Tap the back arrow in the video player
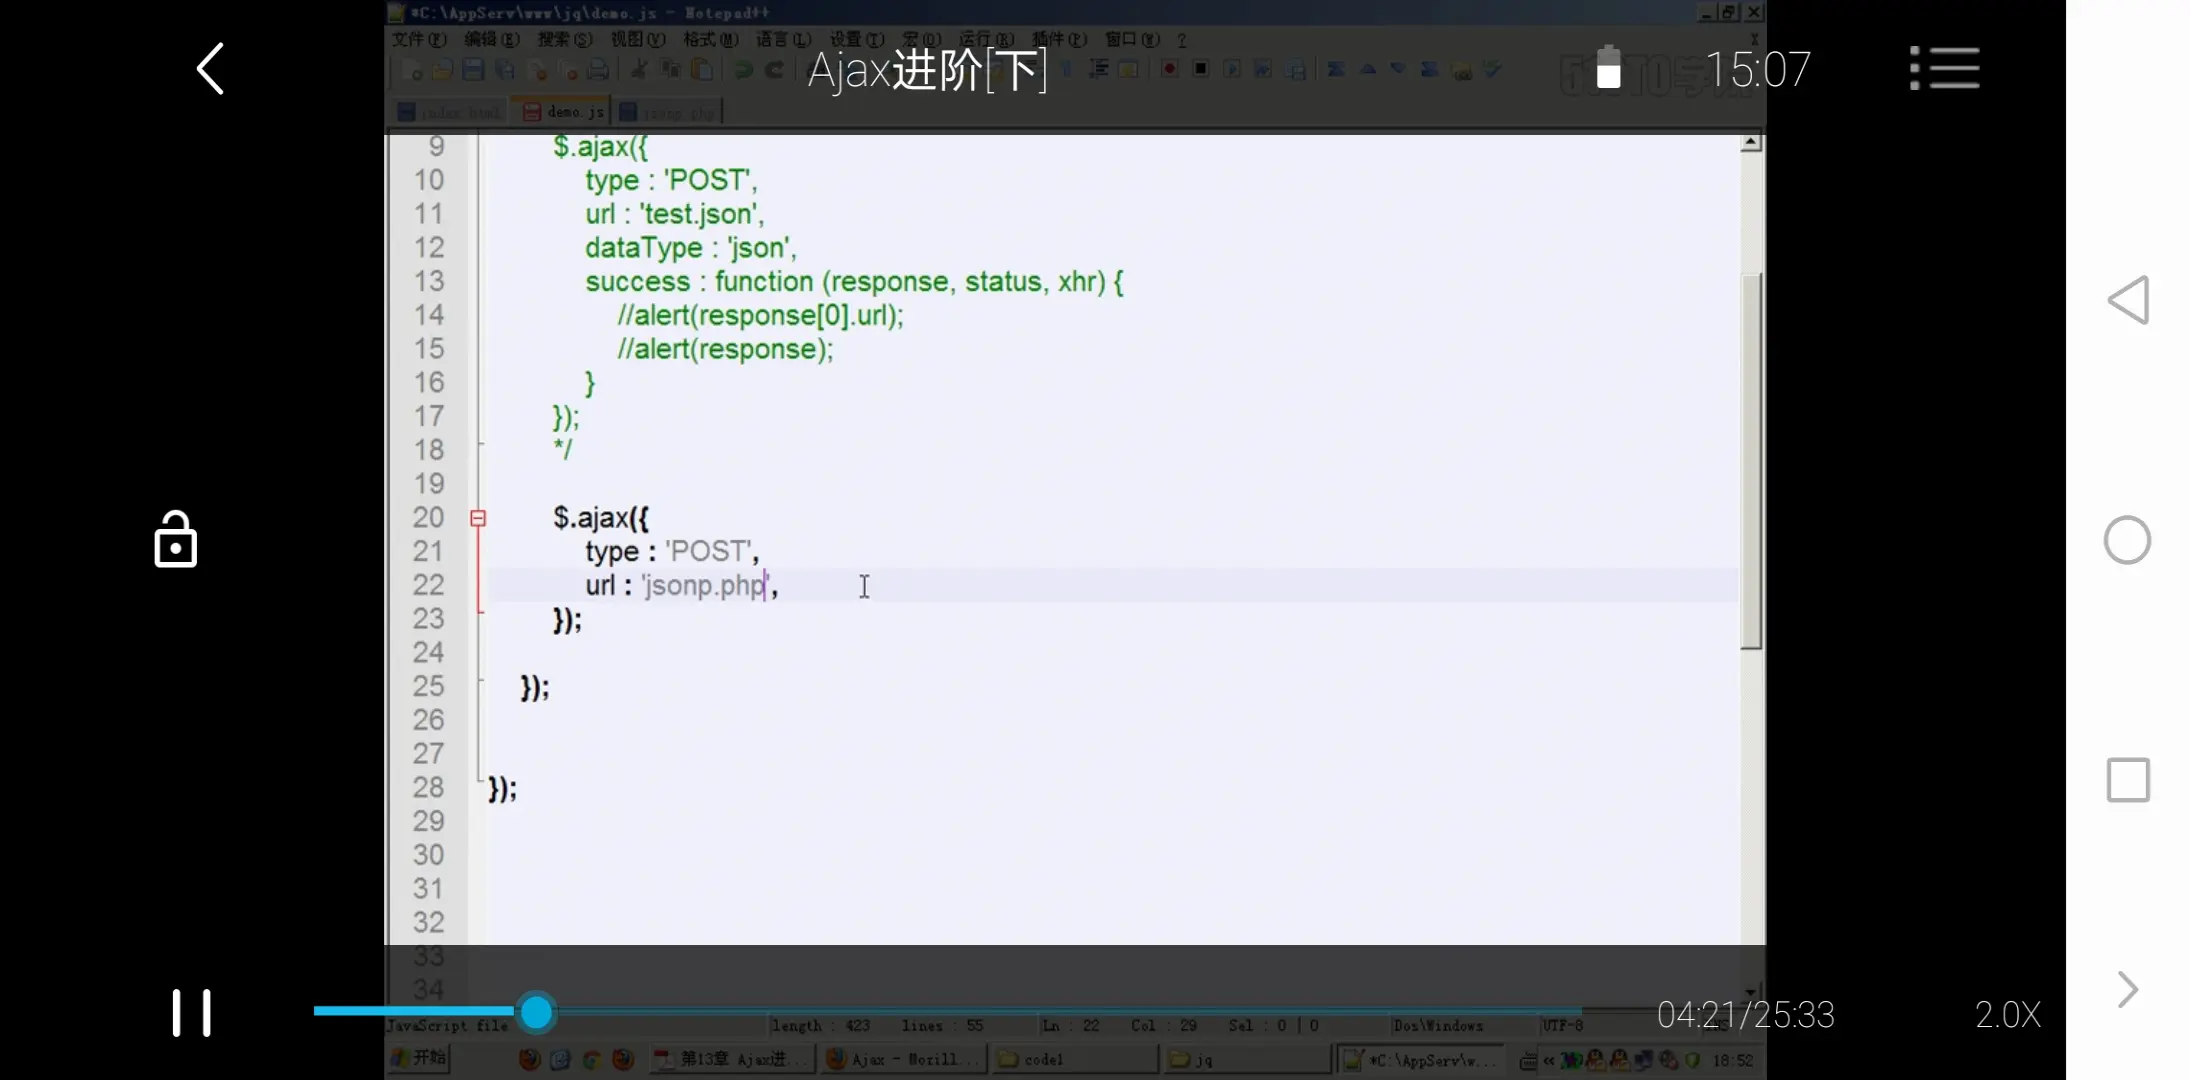The height and width of the screenshot is (1080, 2190). (x=210, y=69)
